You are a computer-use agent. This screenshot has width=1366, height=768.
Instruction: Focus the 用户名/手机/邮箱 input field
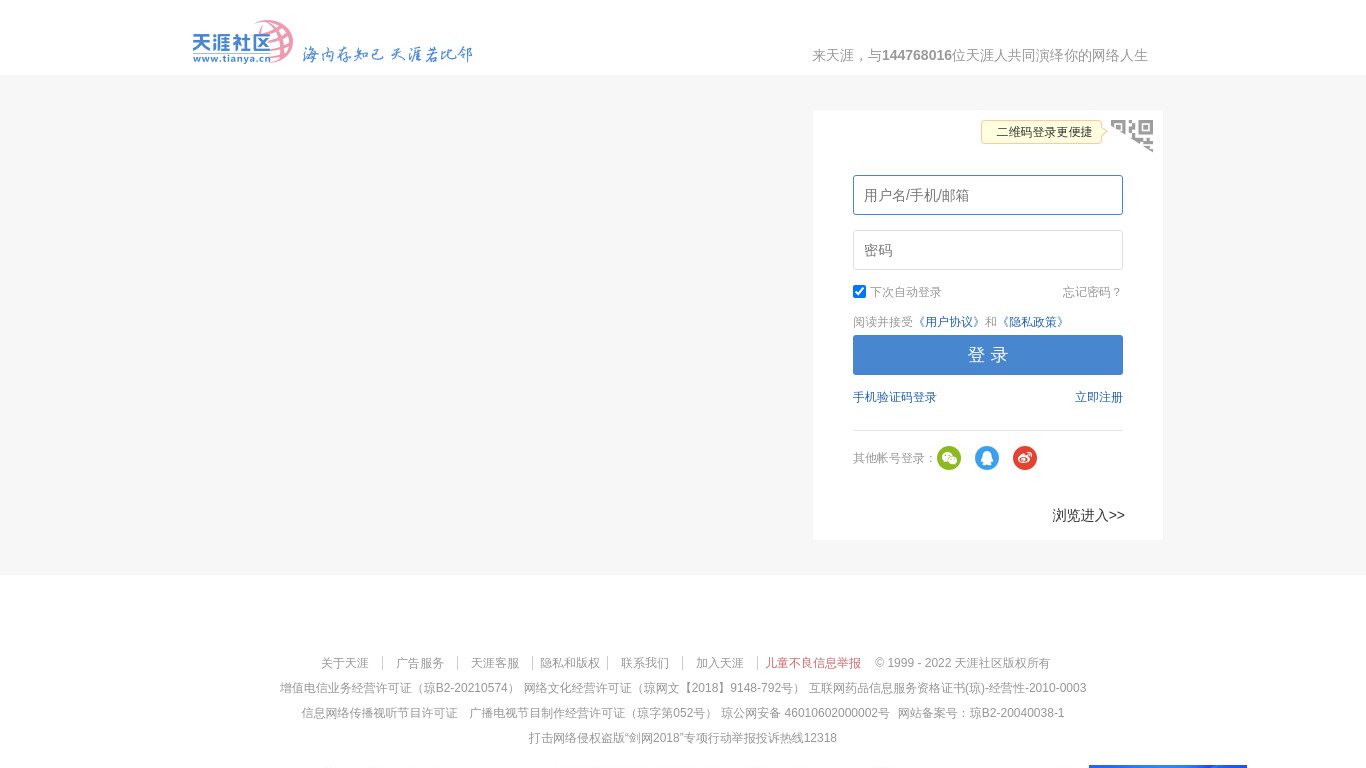[988, 195]
